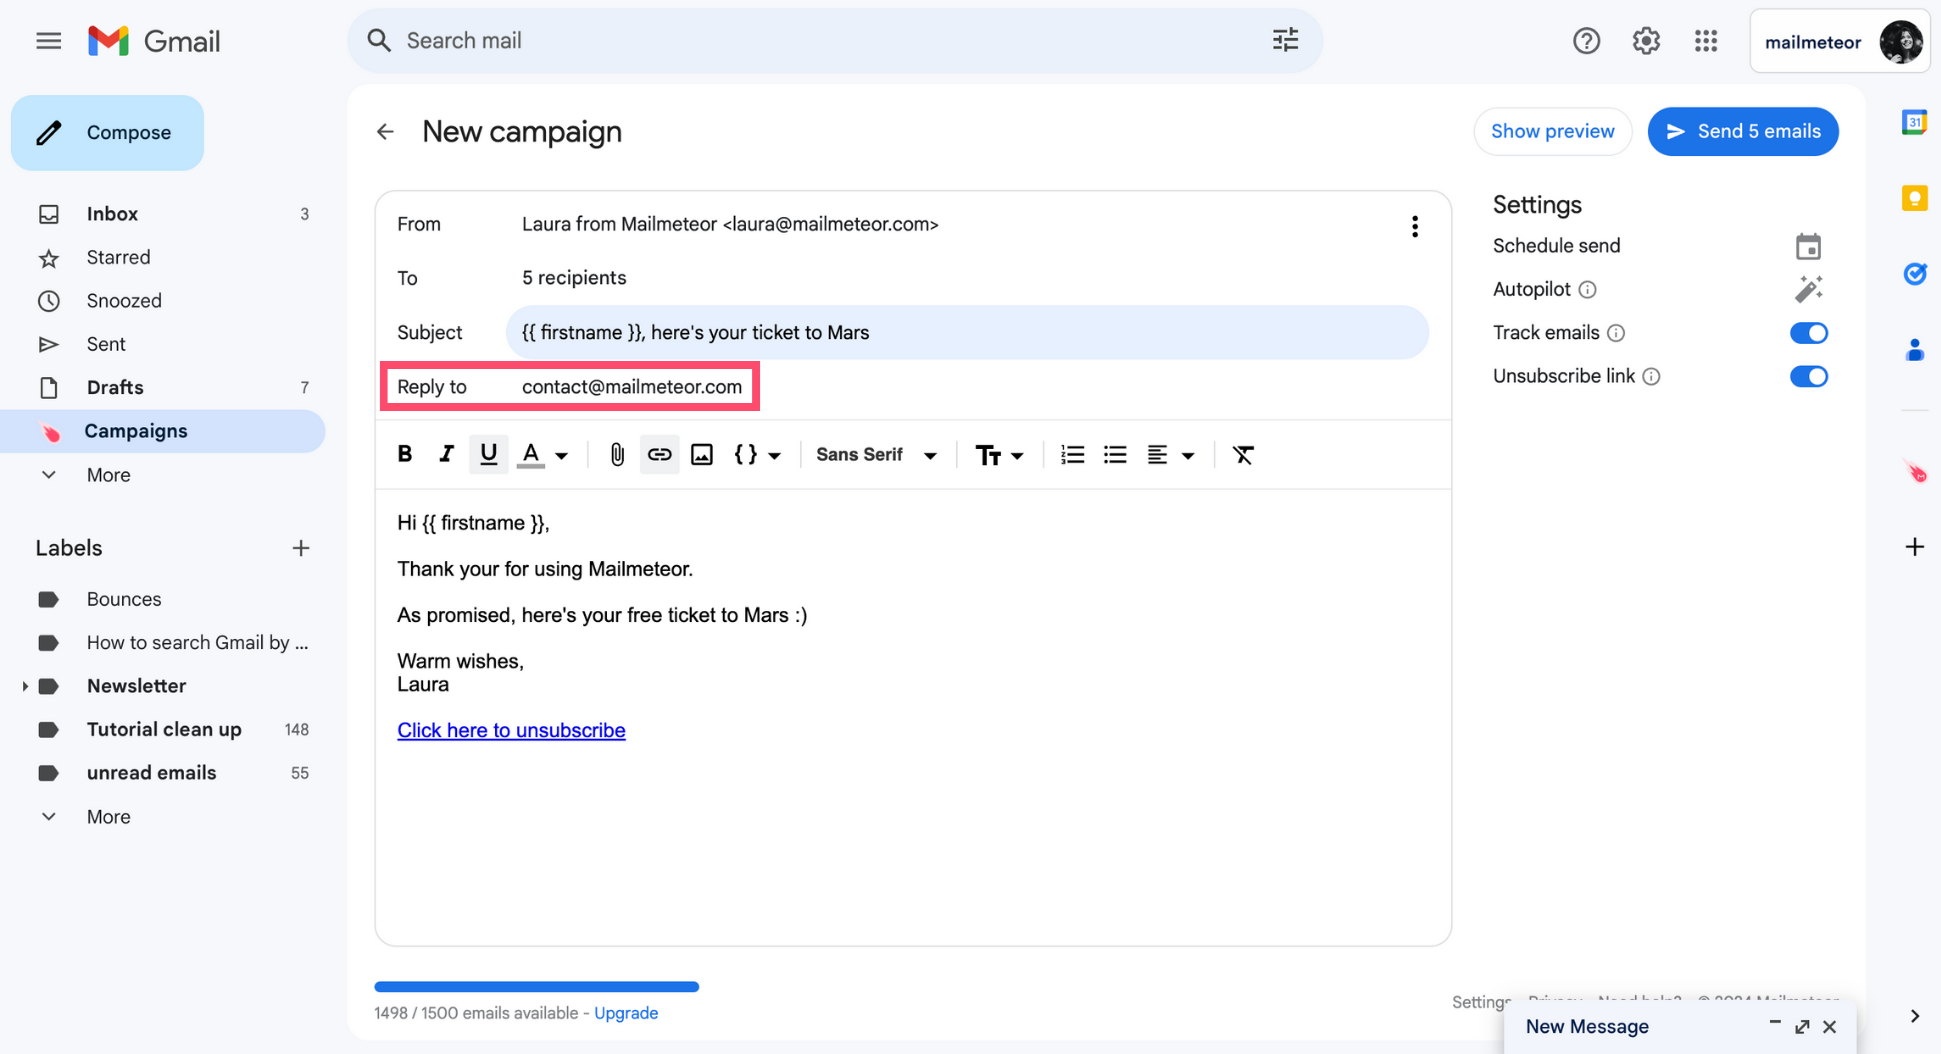1941x1054 pixels.
Task: Create a new label with plus icon
Action: [300, 548]
